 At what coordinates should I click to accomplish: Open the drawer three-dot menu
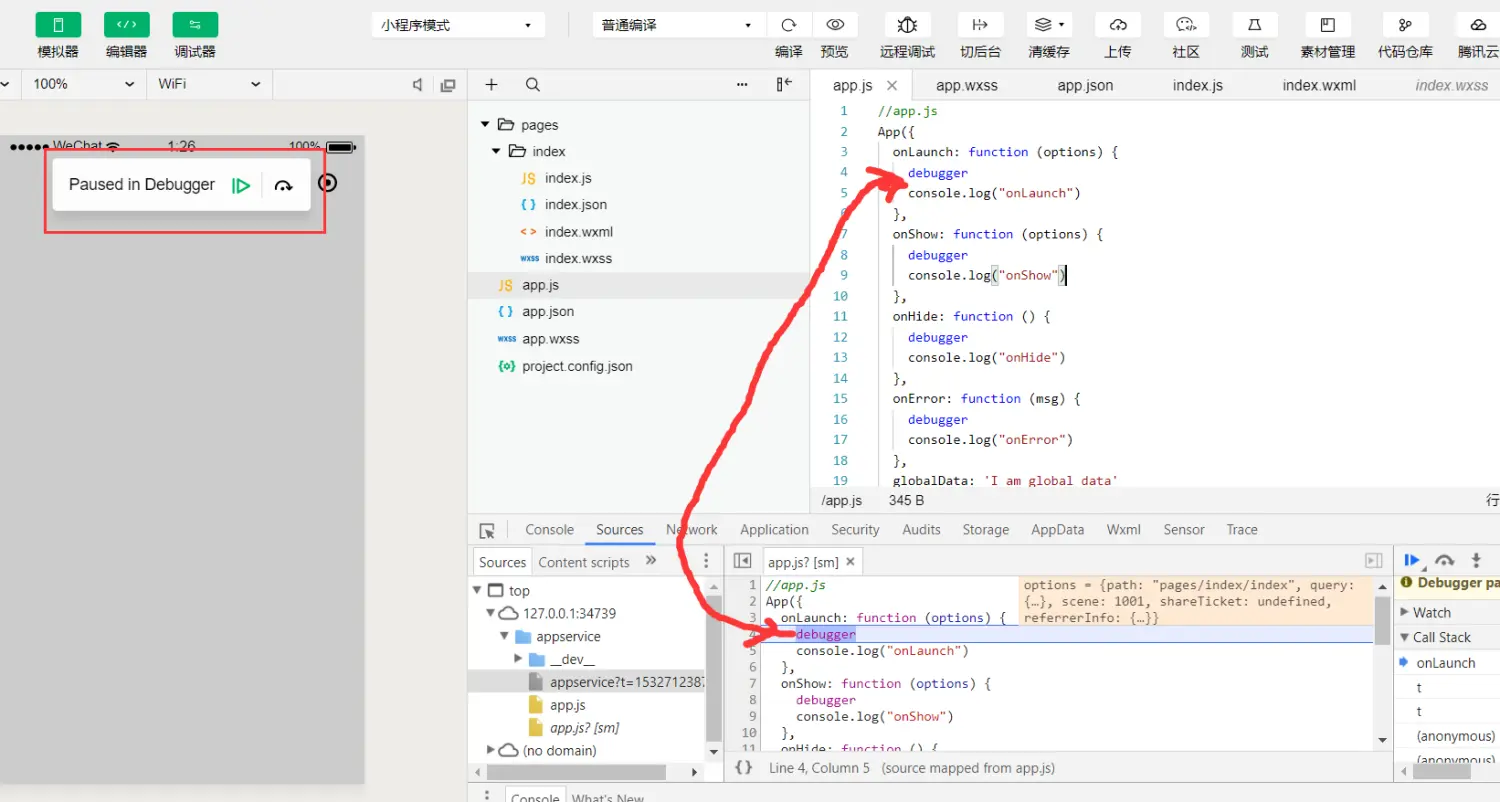click(487, 795)
